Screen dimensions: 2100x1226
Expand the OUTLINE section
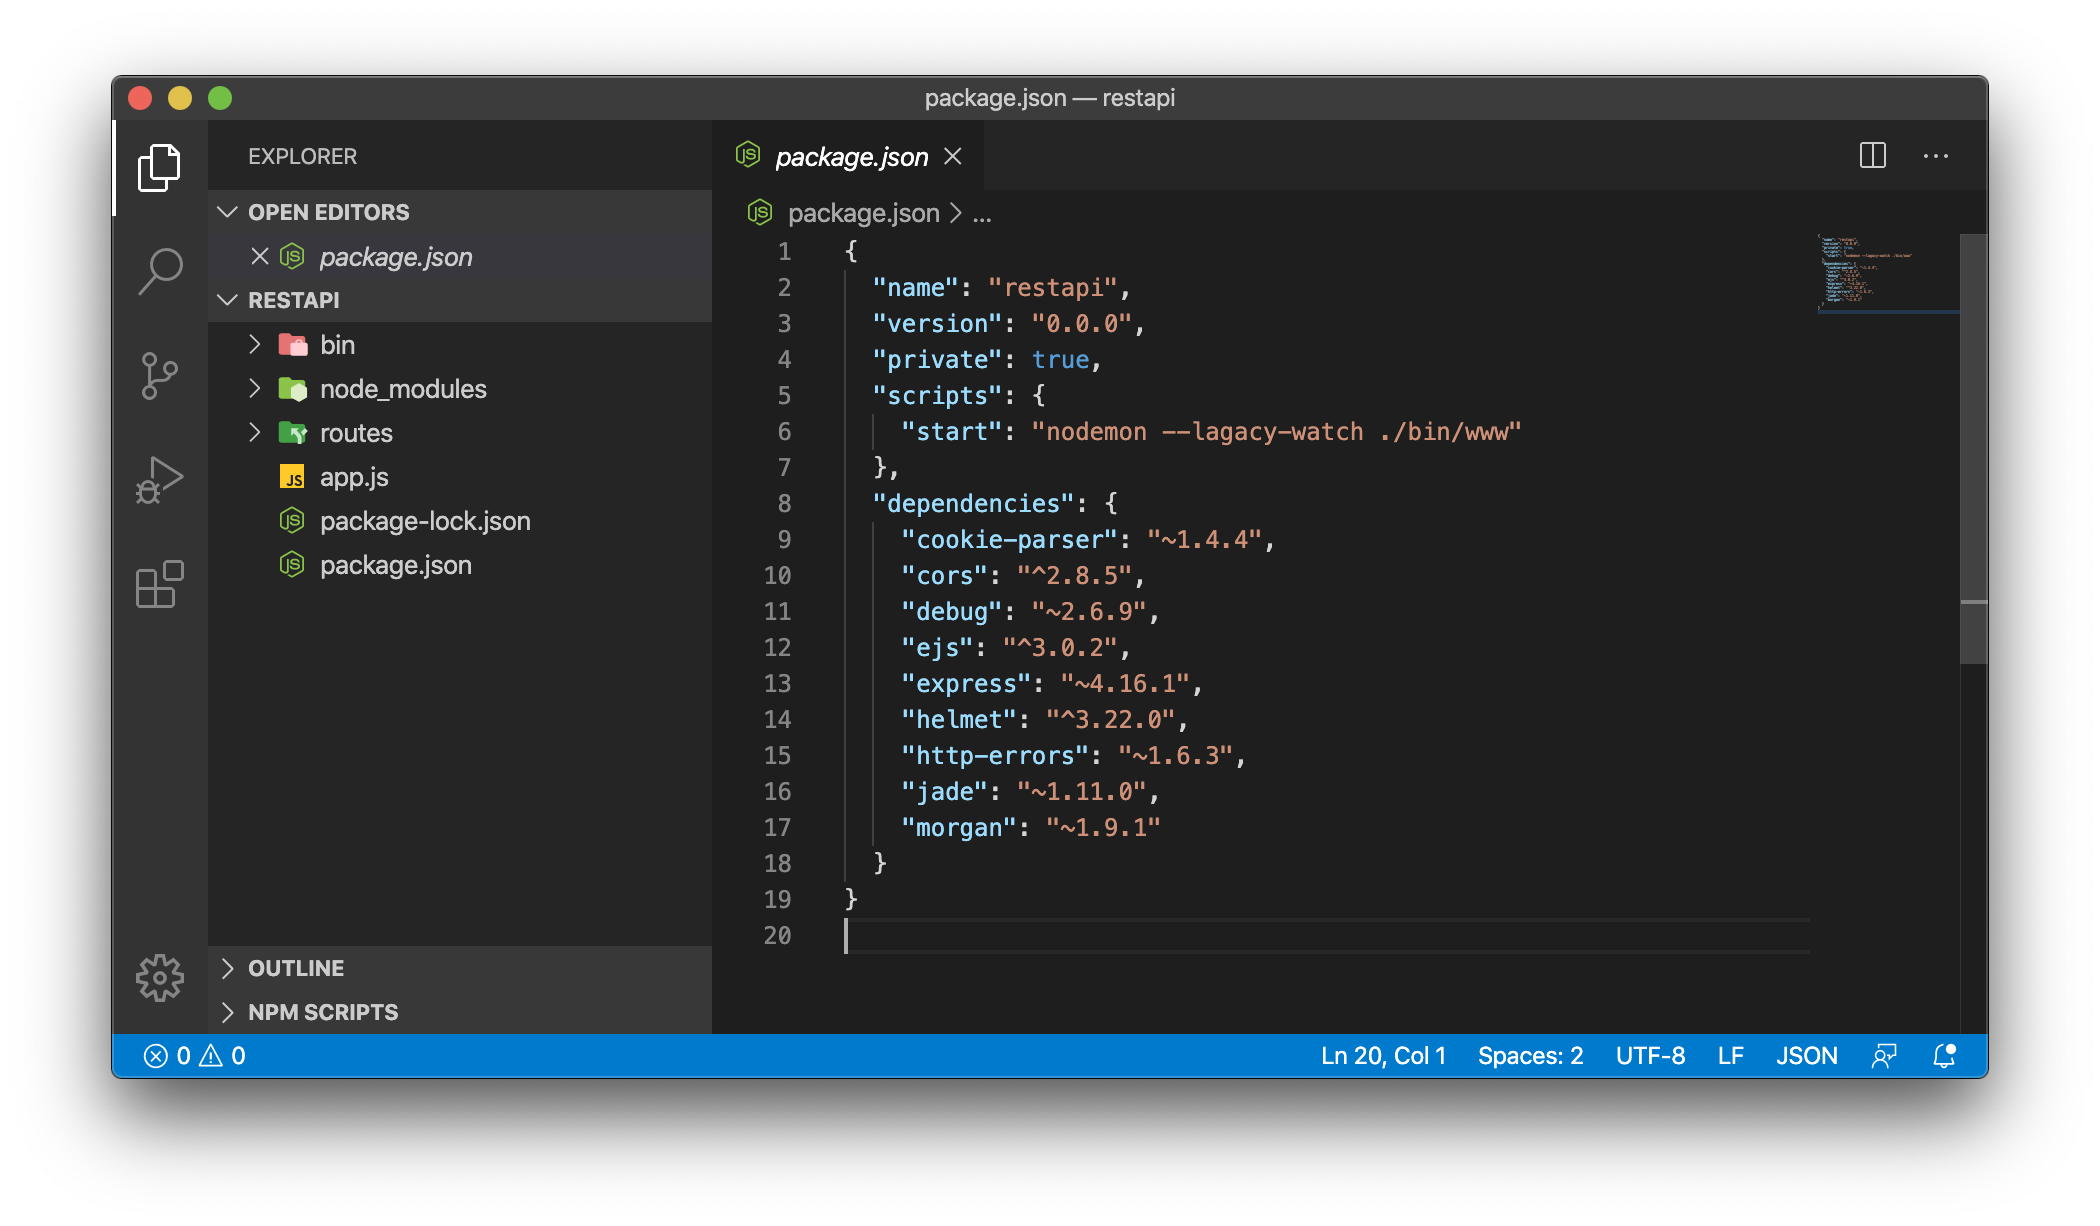coord(296,968)
